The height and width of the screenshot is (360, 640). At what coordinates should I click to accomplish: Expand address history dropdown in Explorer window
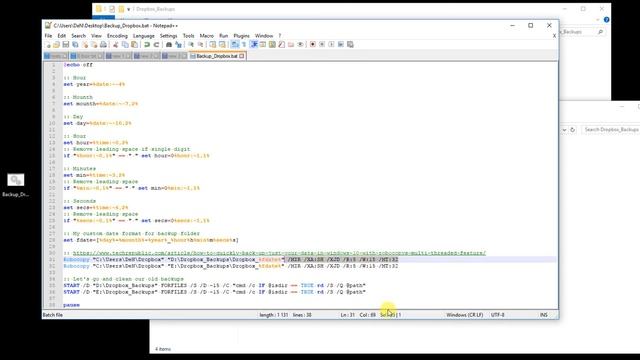(x=564, y=129)
